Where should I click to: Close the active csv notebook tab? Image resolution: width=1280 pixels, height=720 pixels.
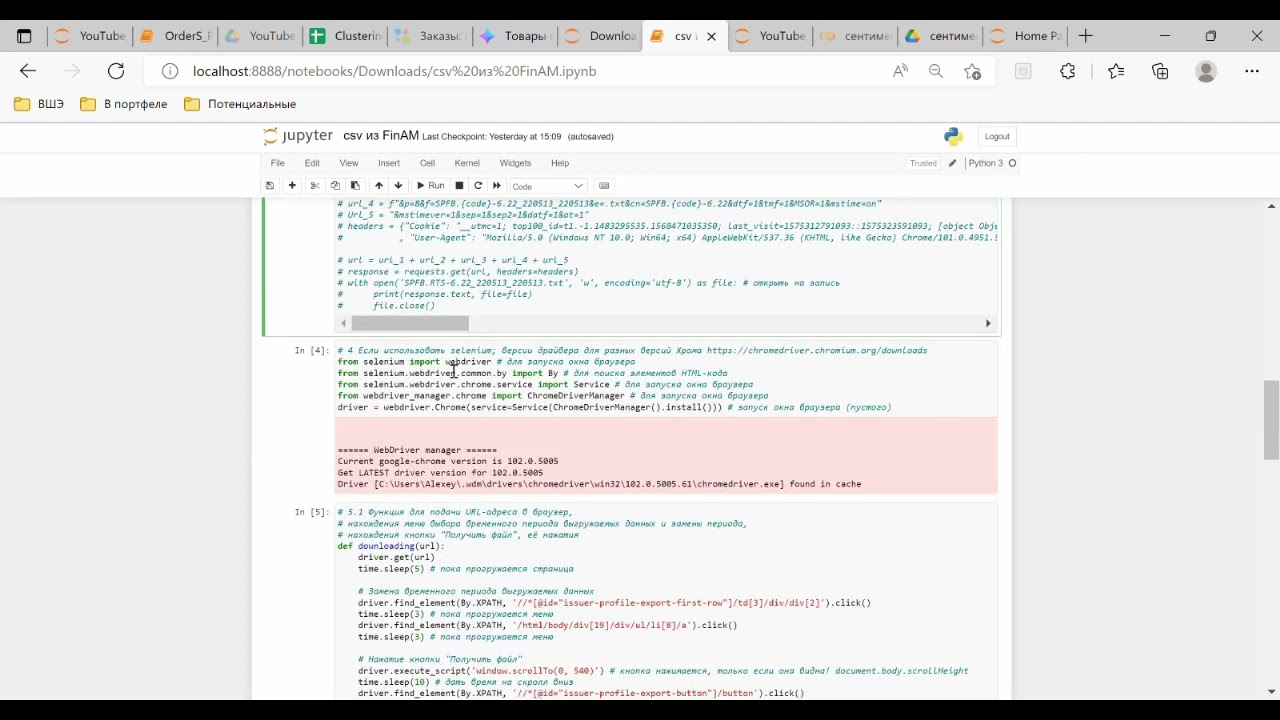(x=711, y=36)
